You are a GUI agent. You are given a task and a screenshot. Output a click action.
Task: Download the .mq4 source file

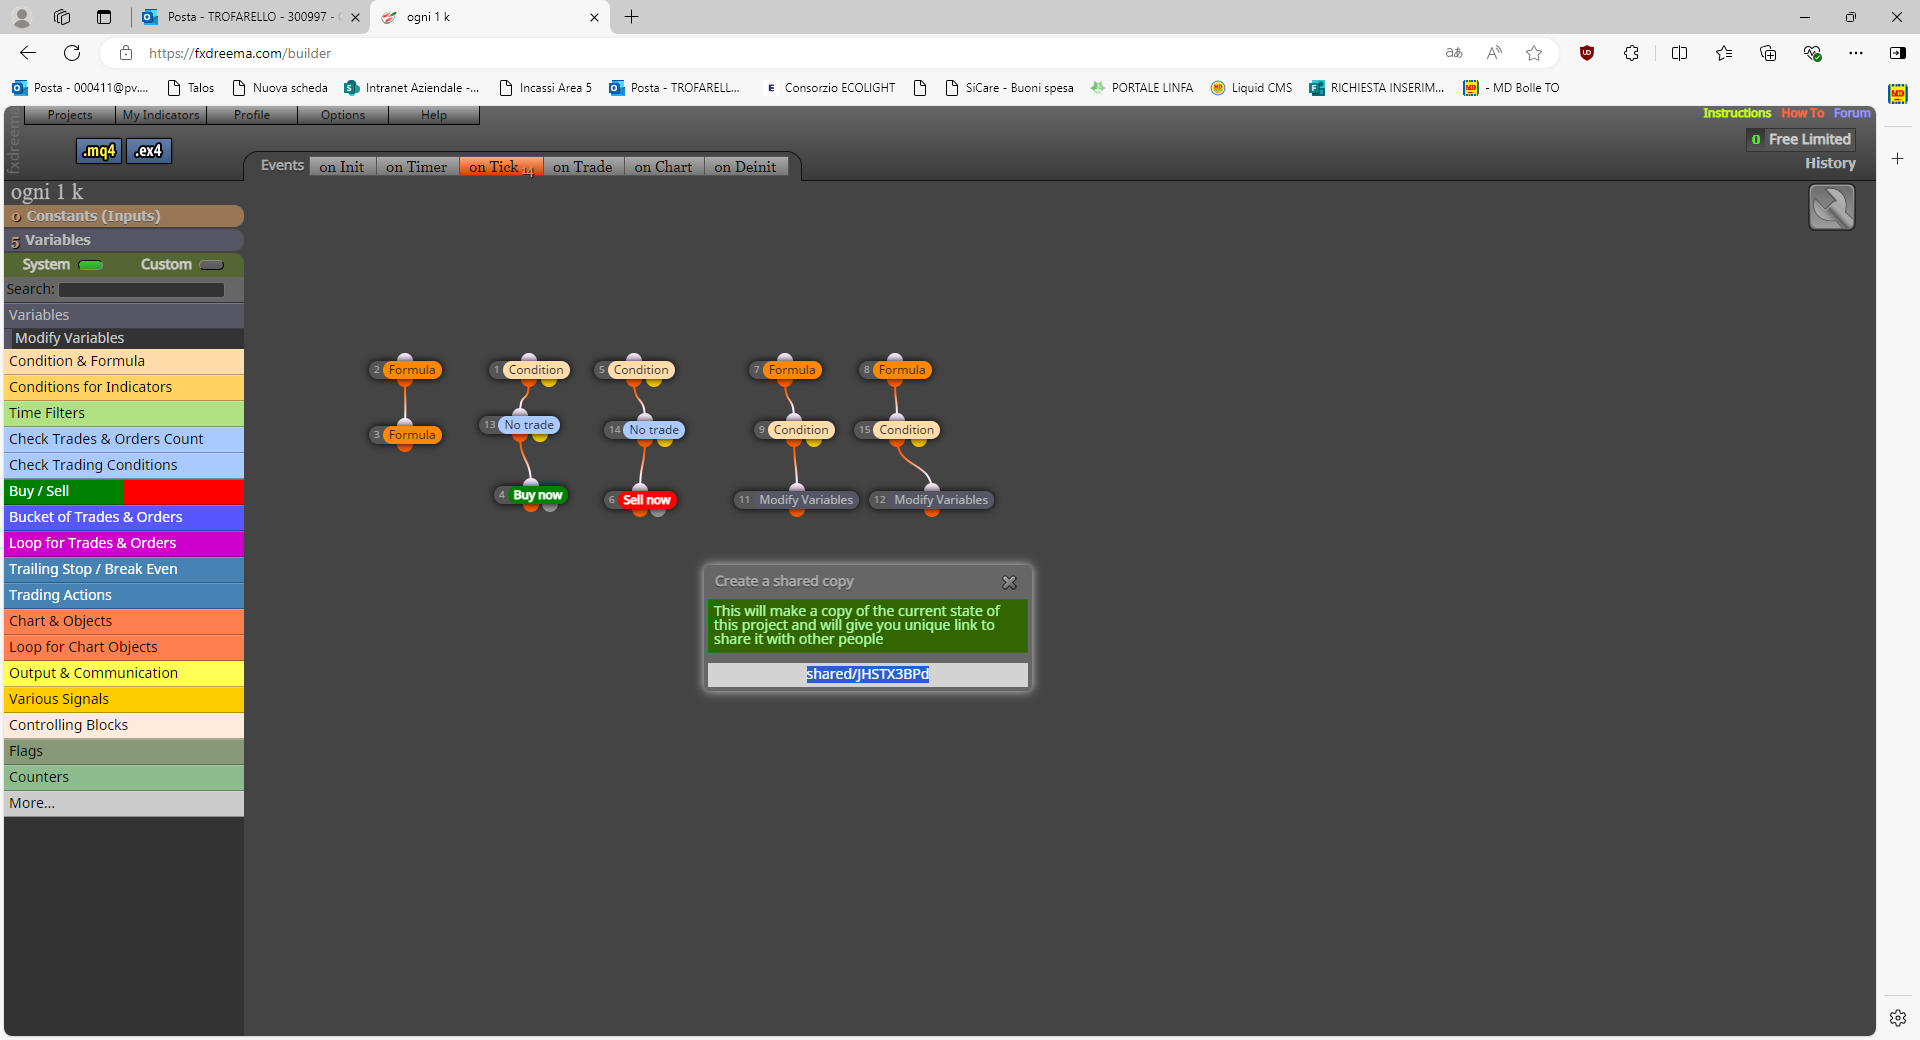99,151
